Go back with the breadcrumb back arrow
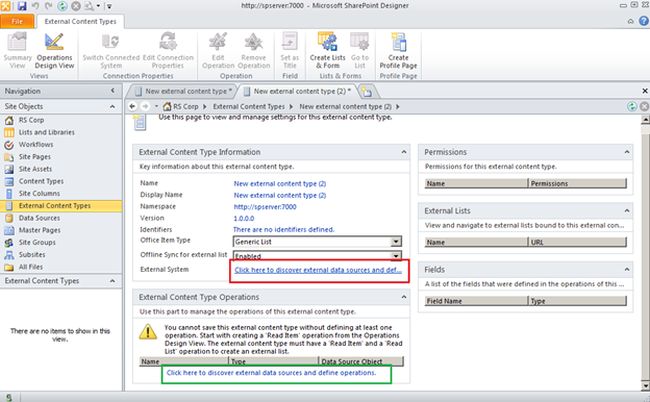 click(x=132, y=107)
